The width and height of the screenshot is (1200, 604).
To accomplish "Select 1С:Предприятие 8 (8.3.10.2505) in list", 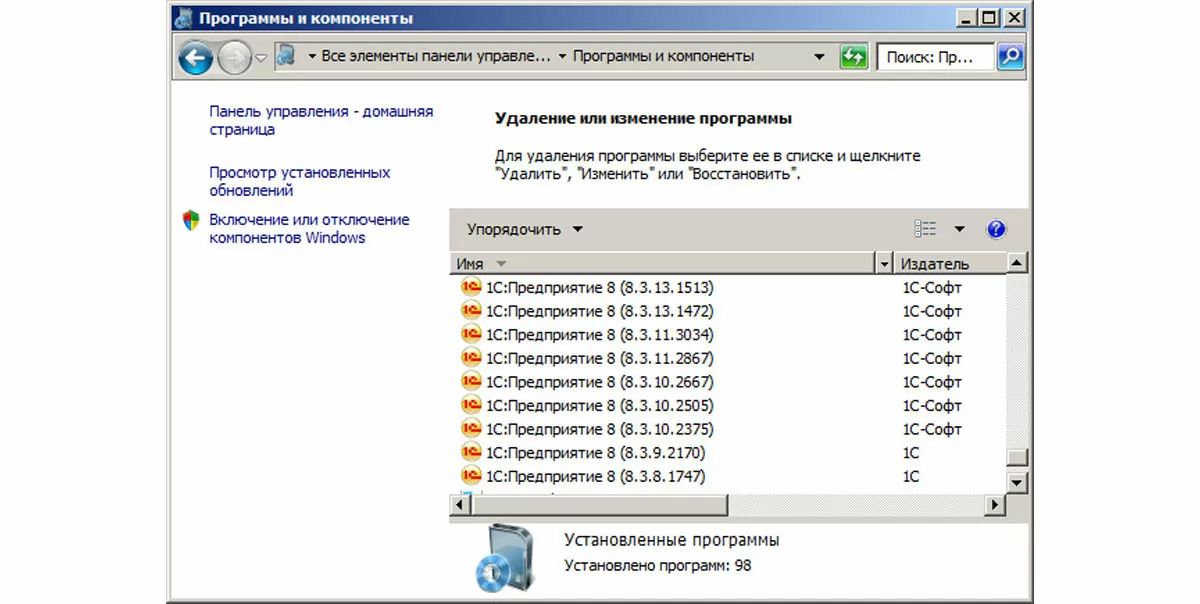I will [599, 405].
